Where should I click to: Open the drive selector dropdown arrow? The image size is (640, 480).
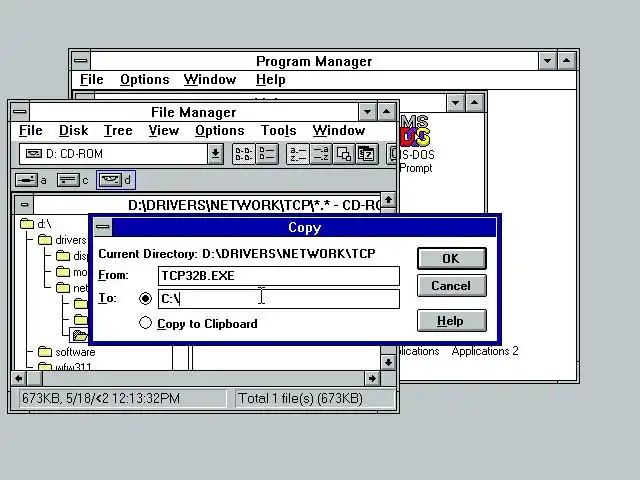(216, 154)
